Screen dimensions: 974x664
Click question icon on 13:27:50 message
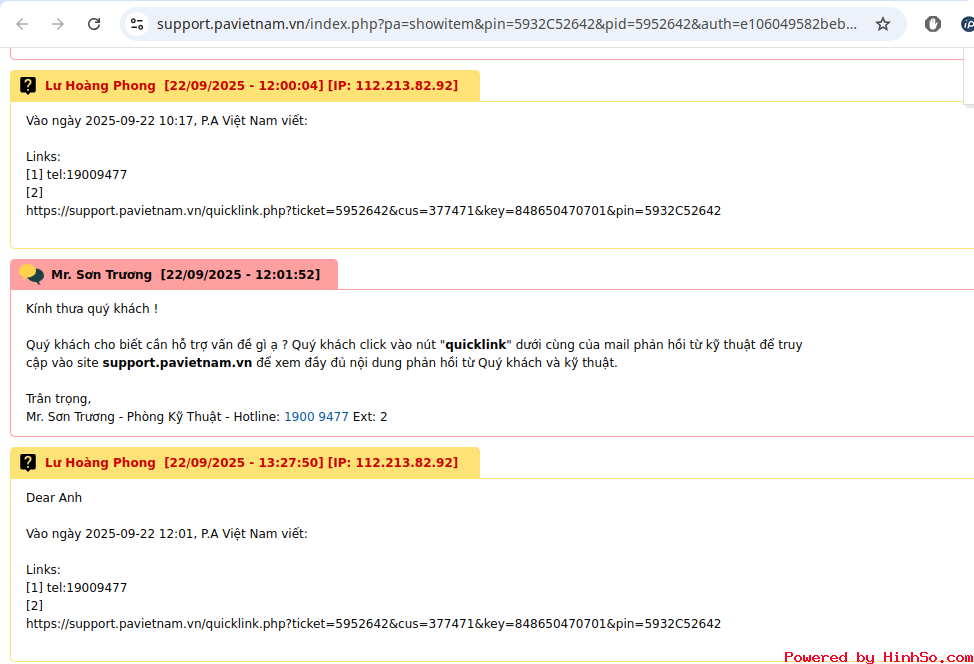(28, 463)
